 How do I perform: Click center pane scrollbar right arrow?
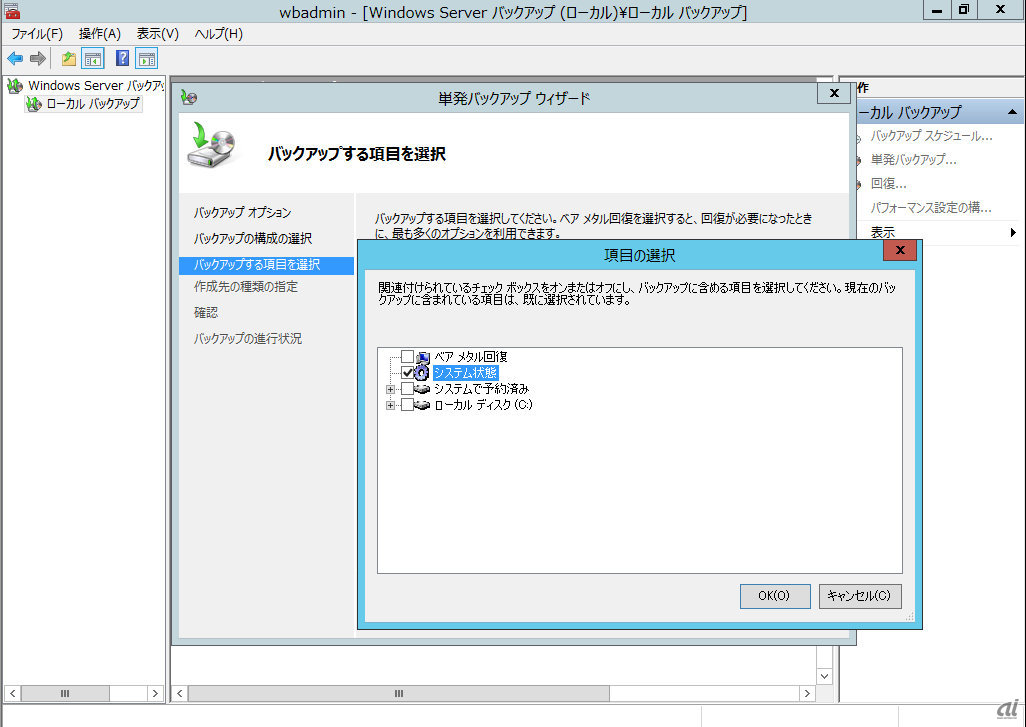(807, 694)
